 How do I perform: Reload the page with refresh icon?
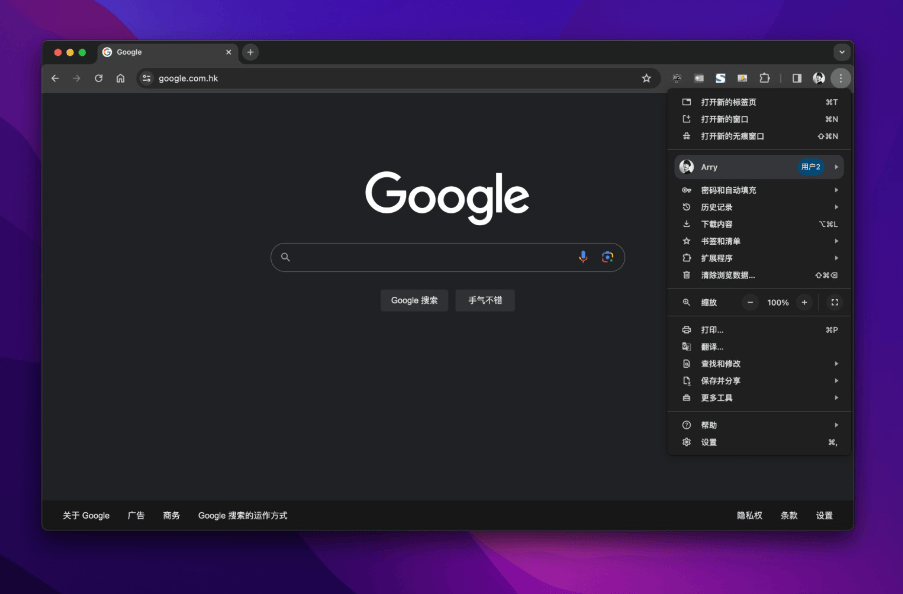click(98, 78)
